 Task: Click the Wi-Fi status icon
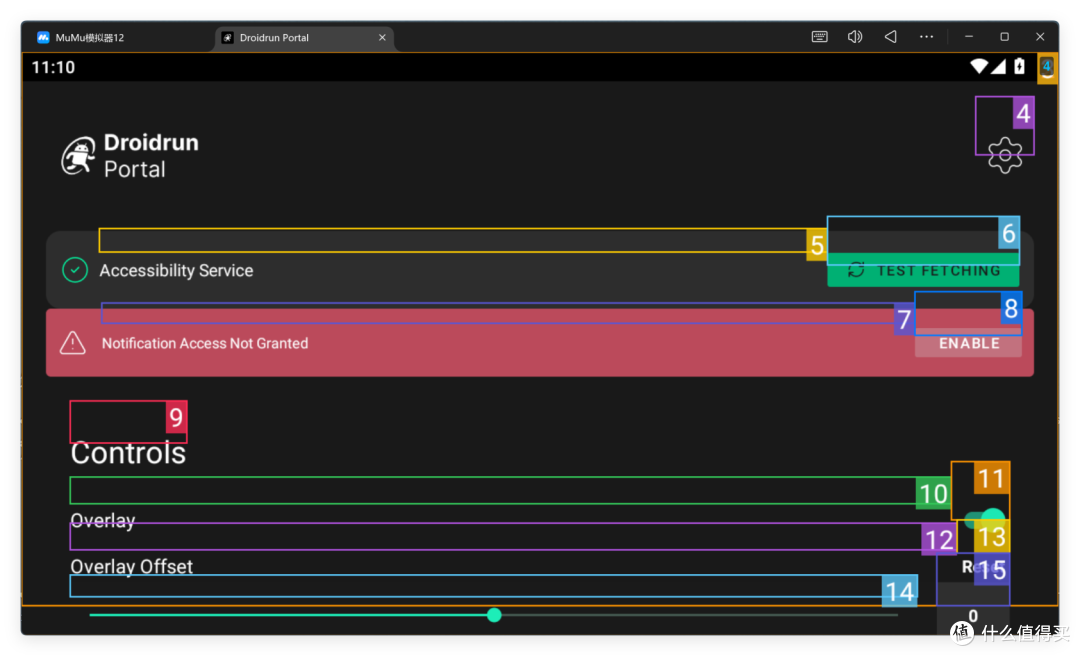point(979,67)
